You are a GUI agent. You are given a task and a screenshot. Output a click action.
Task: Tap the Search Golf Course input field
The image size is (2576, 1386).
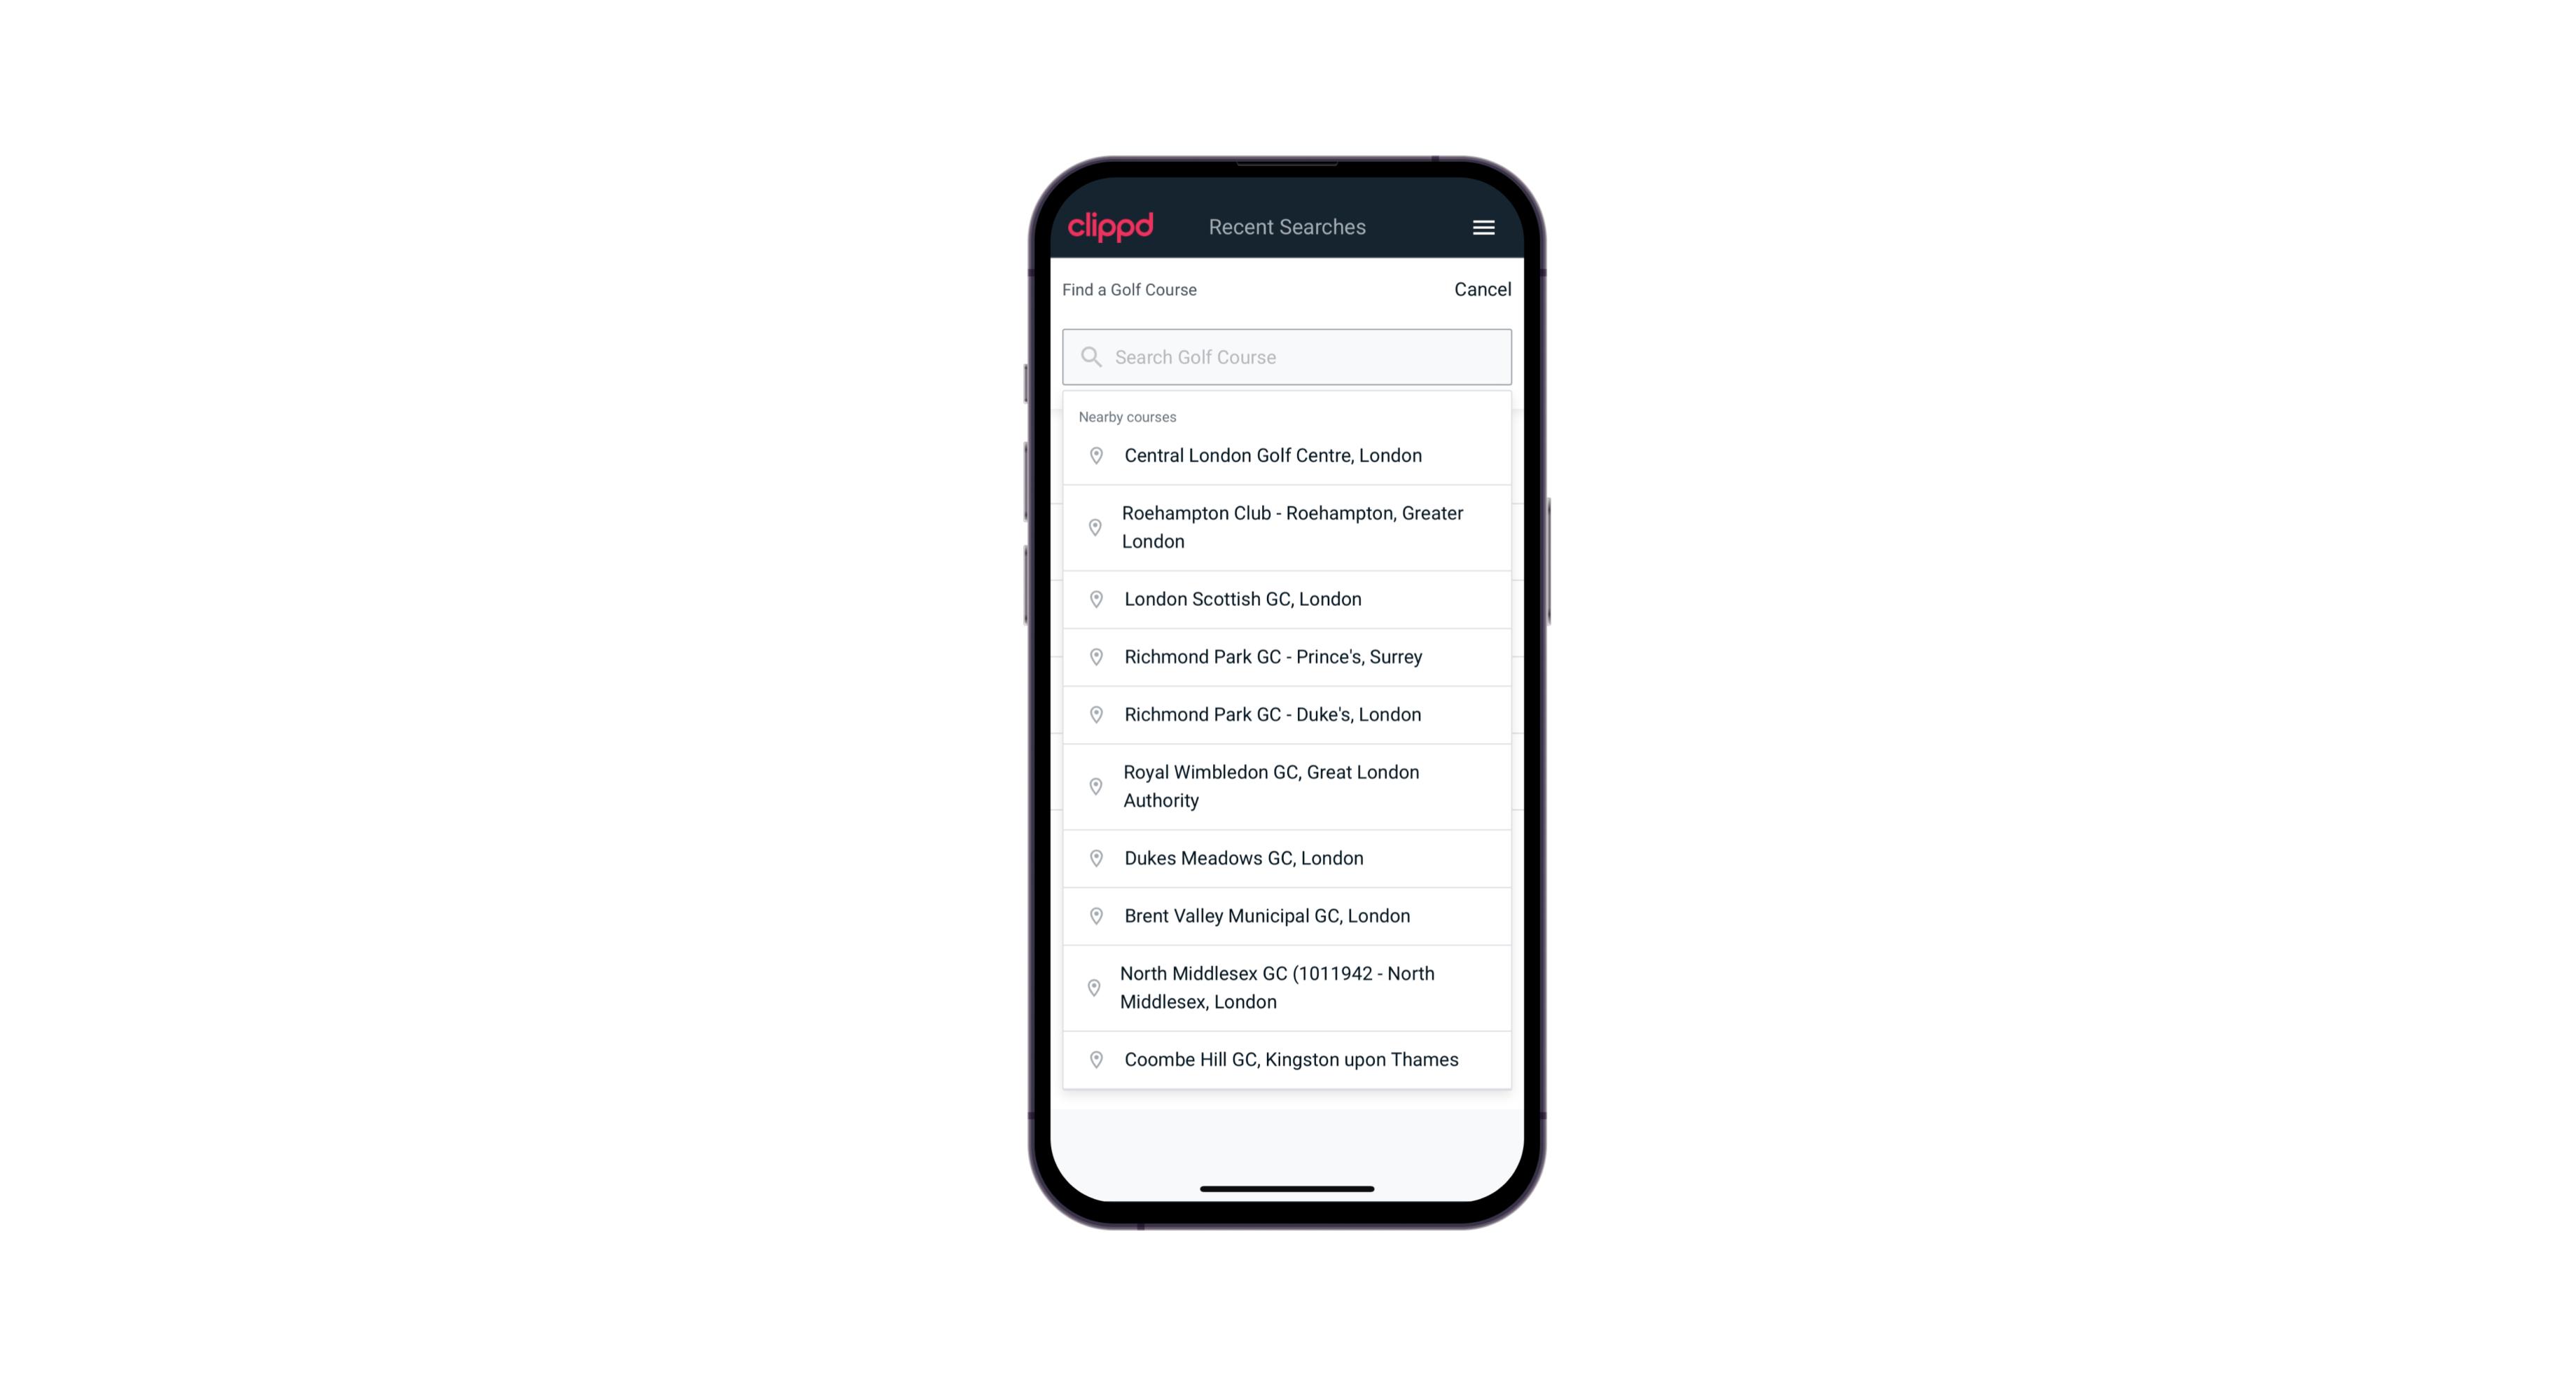point(1287,355)
